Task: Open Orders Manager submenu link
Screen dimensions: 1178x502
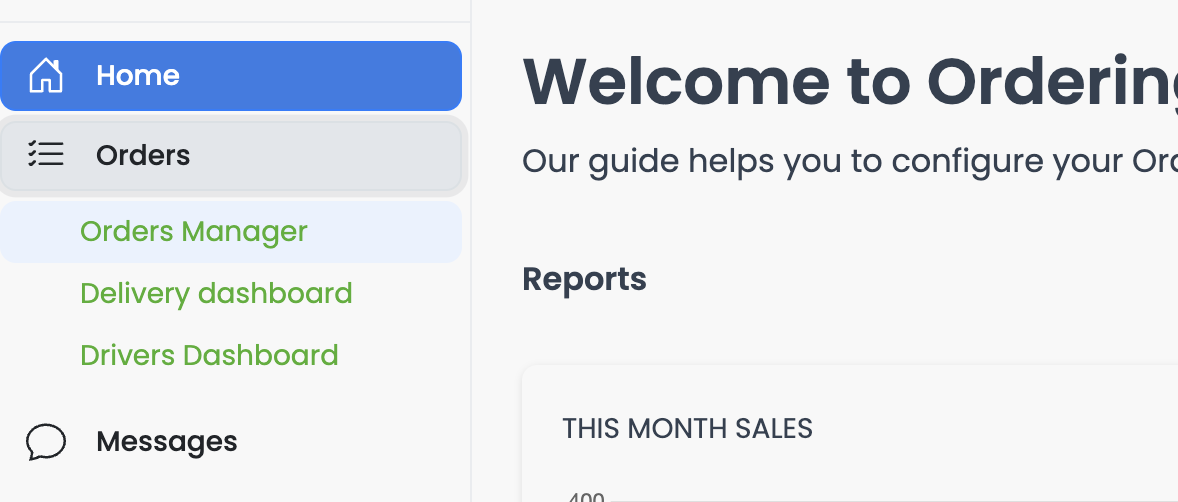Action: 194,231
